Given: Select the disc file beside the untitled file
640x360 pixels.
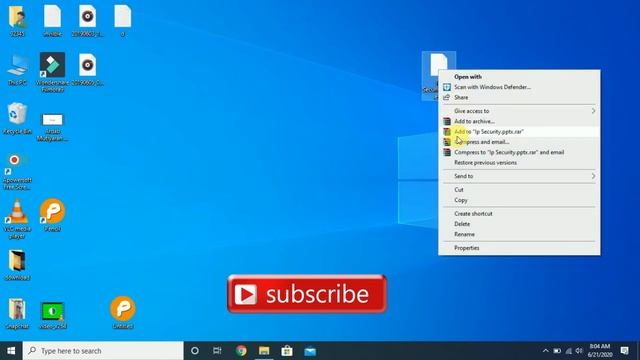Looking at the screenshot, I should (x=87, y=17).
